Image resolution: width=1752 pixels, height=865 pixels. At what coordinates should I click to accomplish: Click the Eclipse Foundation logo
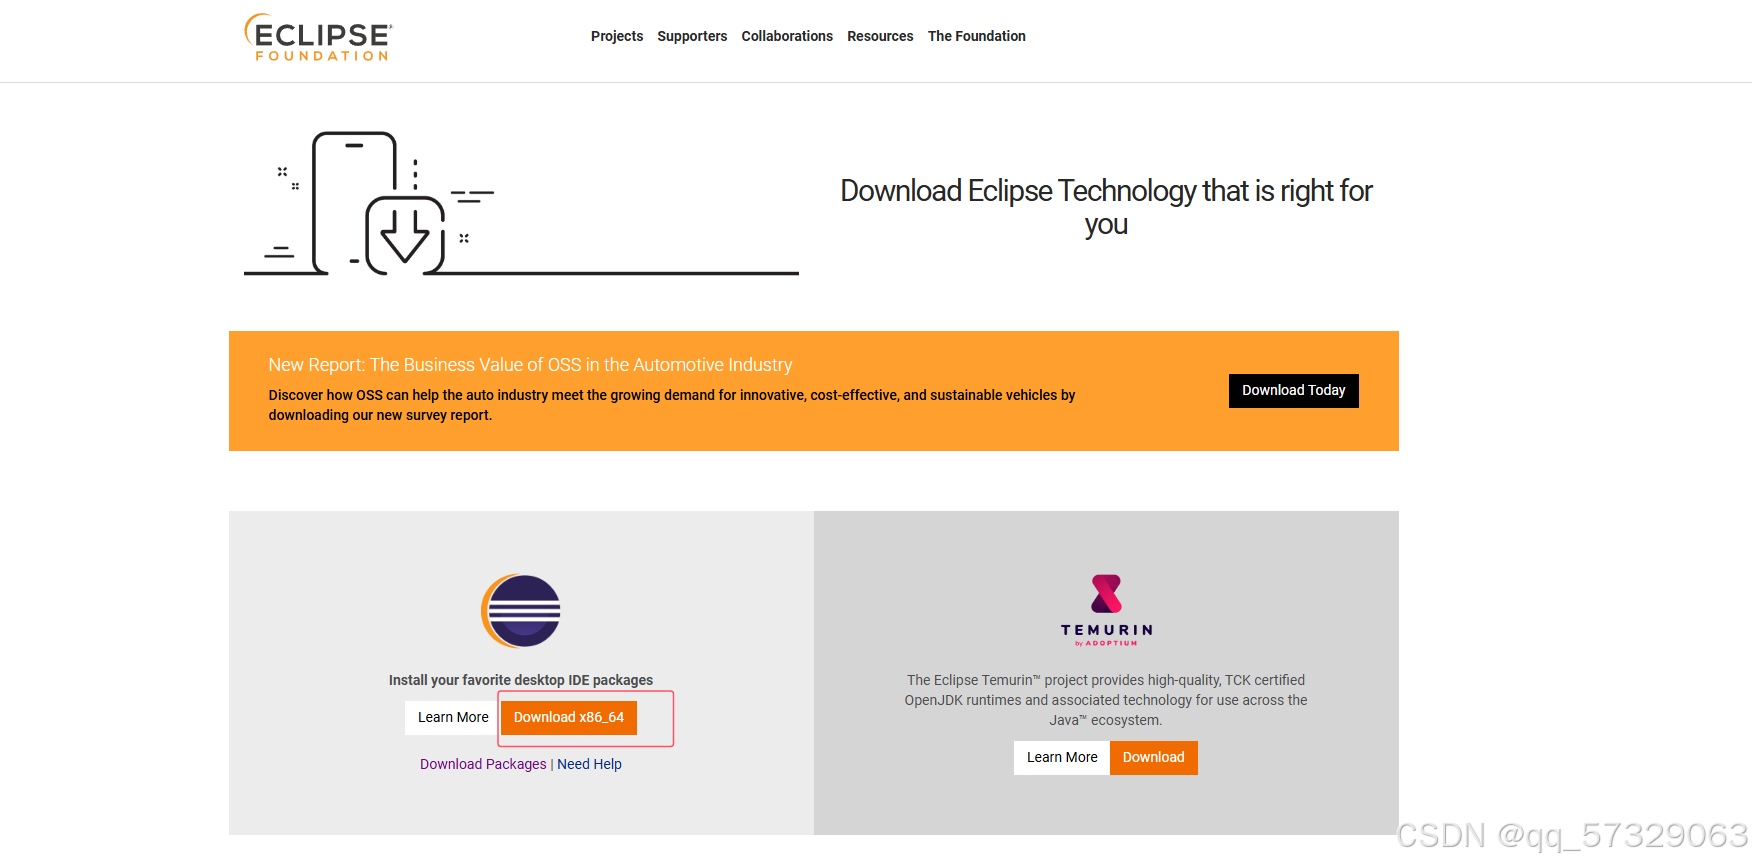click(x=319, y=37)
